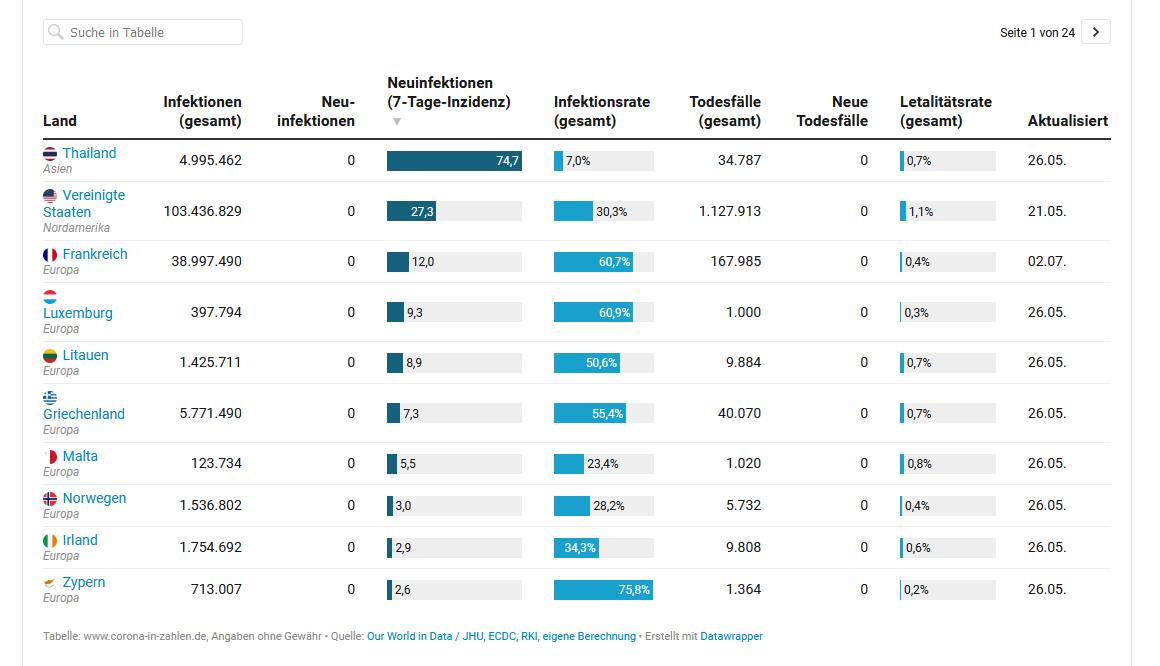Click the Luxembourg flag icon
Image resolution: width=1160 pixels, height=666 pixels.
point(50,297)
